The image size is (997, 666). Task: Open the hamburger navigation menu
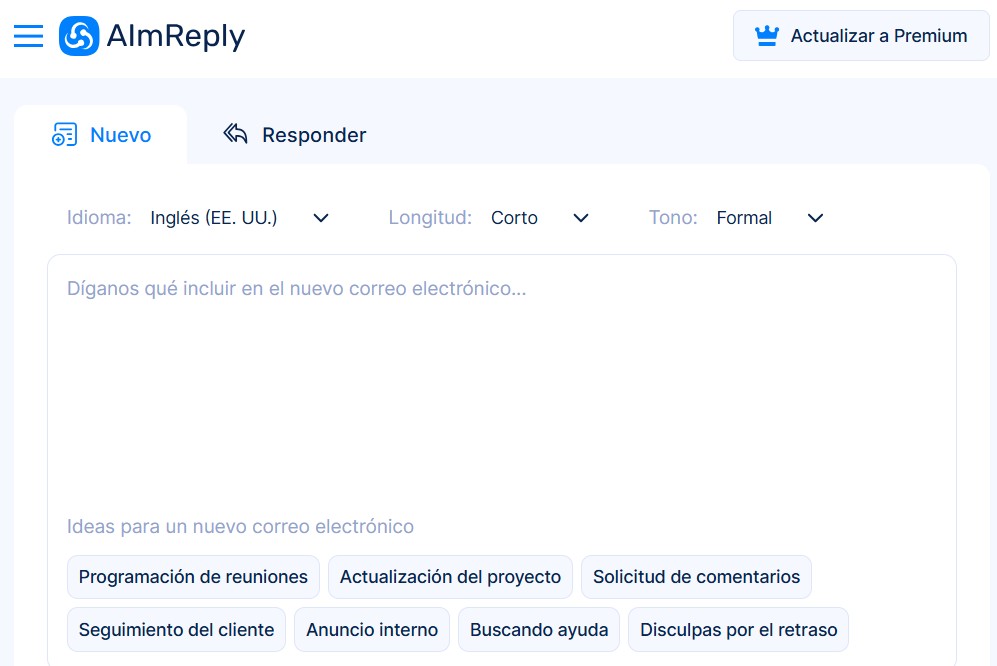coord(28,37)
